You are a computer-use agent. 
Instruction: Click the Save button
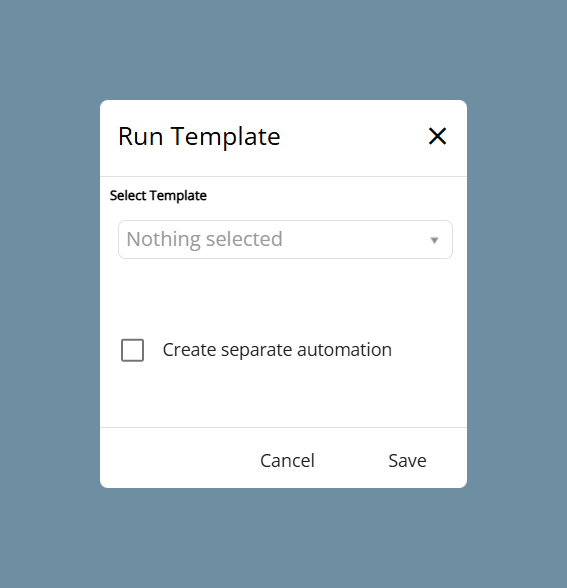tap(407, 460)
